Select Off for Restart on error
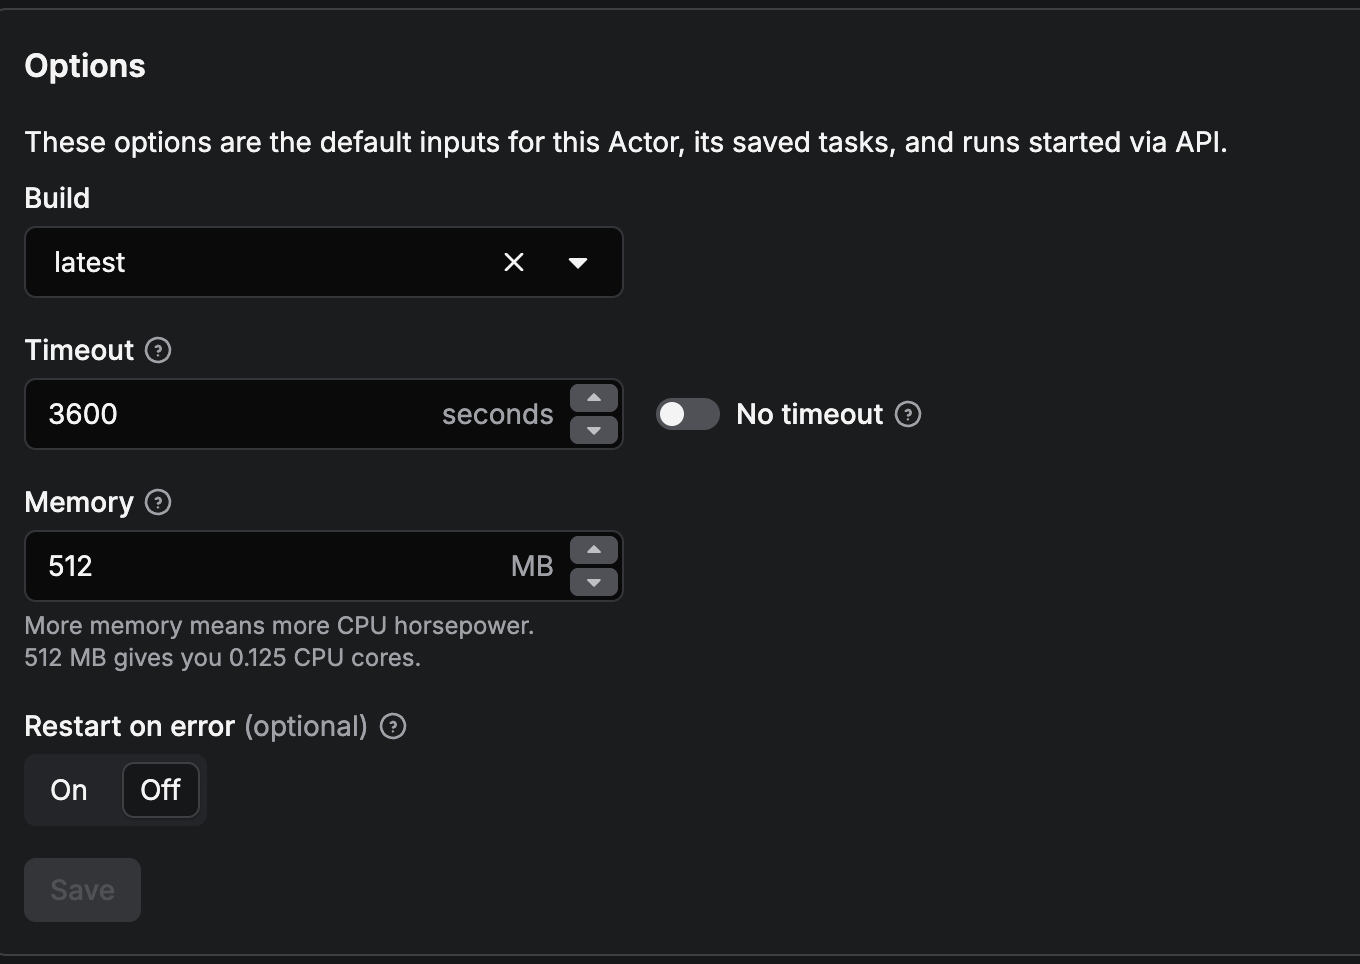Viewport: 1360px width, 964px height. [160, 790]
